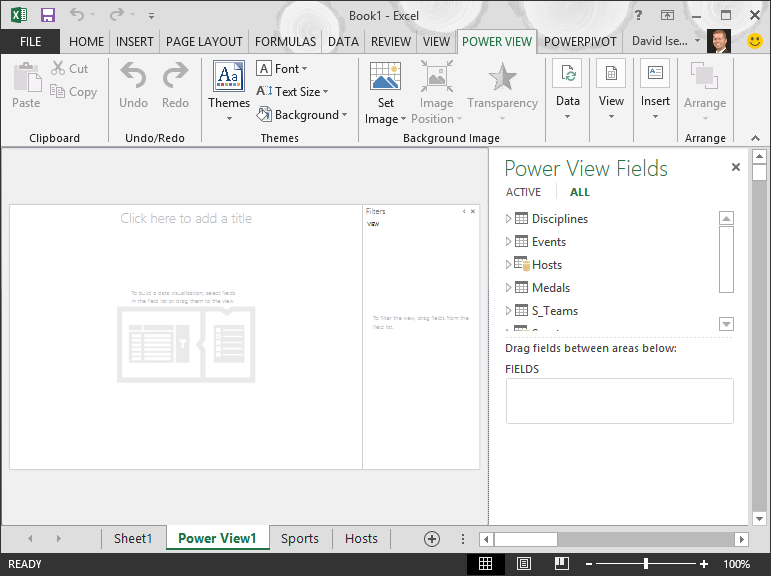Switch to the DATA tab

(343, 42)
